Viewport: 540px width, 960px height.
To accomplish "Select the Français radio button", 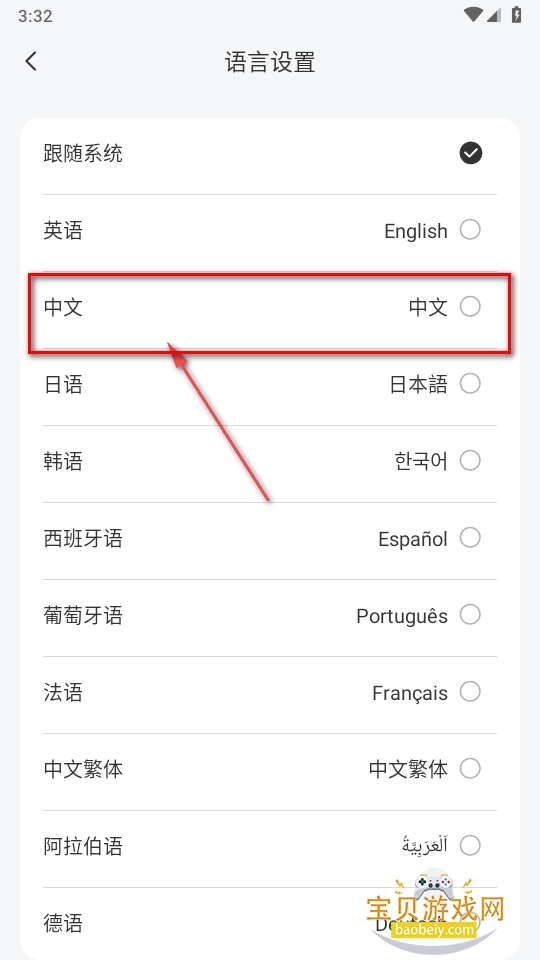I will pyautogui.click(x=470, y=692).
